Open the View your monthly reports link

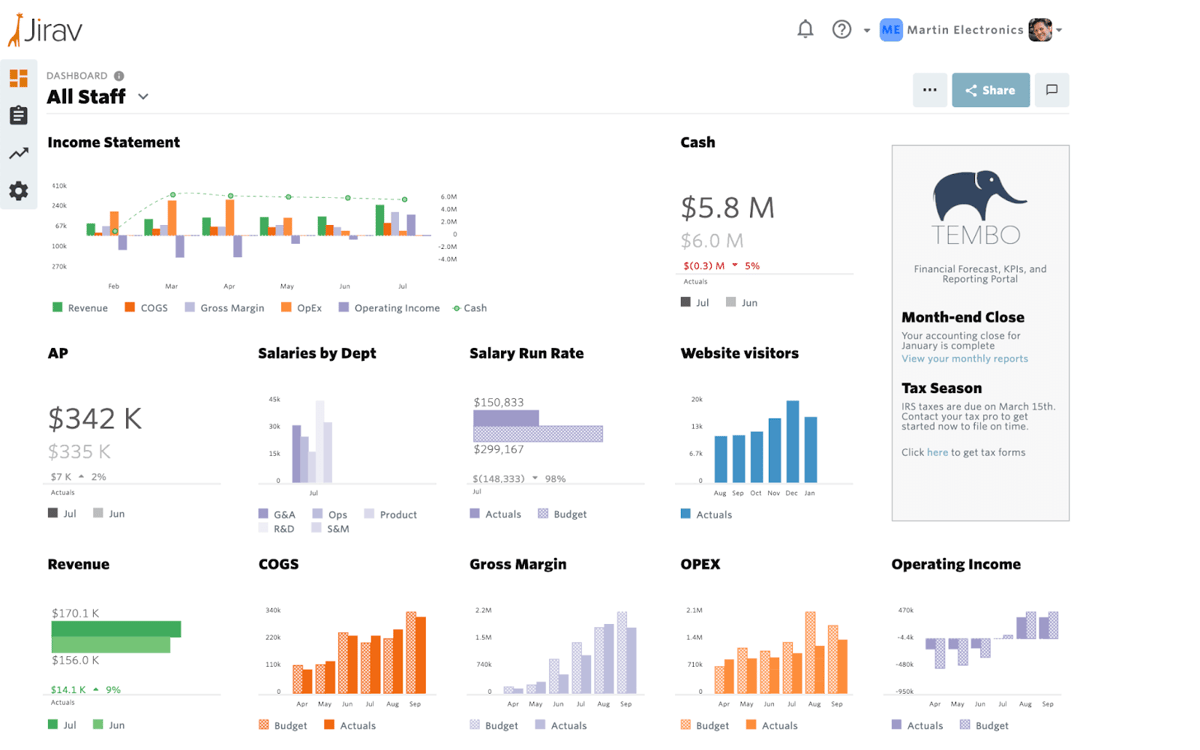[964, 358]
